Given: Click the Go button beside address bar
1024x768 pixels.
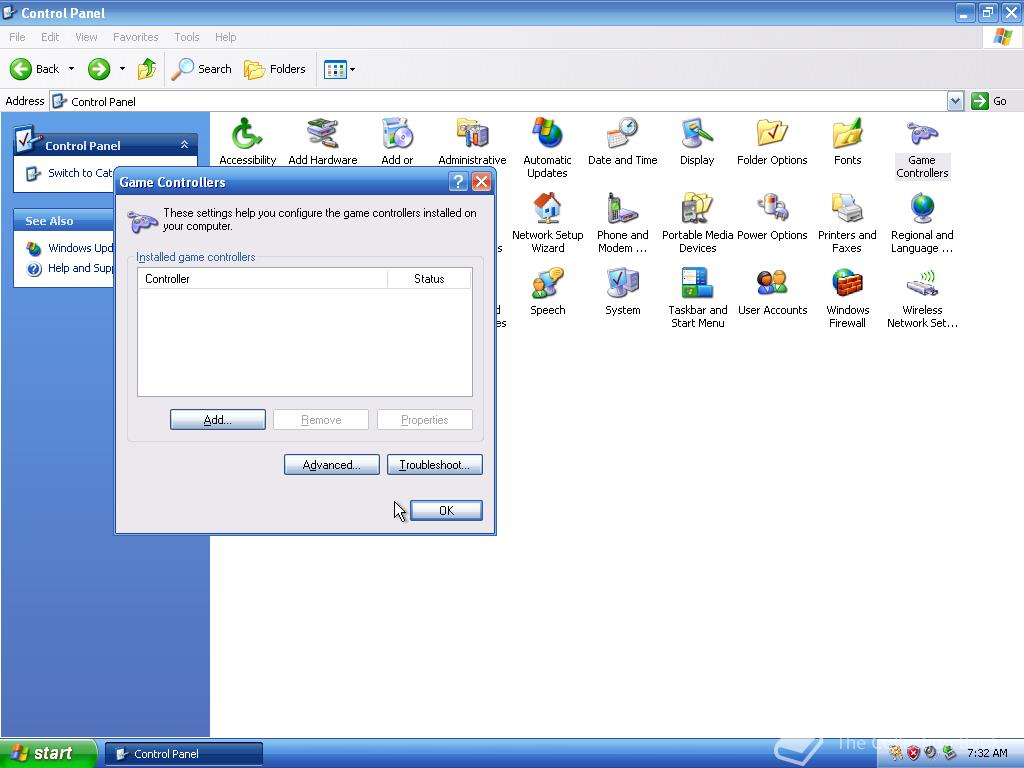Looking at the screenshot, I should (x=989, y=101).
